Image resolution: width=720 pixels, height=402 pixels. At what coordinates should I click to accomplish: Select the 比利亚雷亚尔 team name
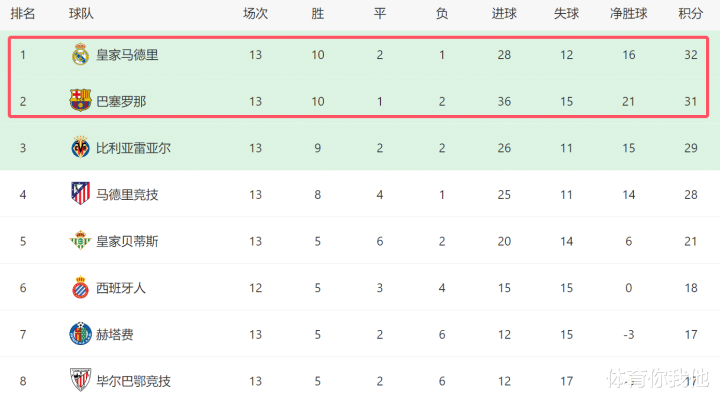133,148
